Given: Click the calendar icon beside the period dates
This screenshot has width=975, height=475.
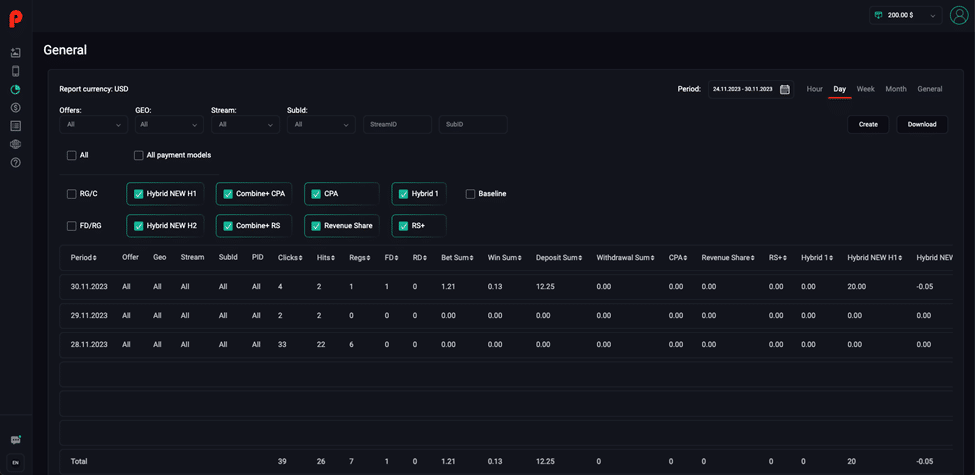Looking at the screenshot, I should (785, 89).
